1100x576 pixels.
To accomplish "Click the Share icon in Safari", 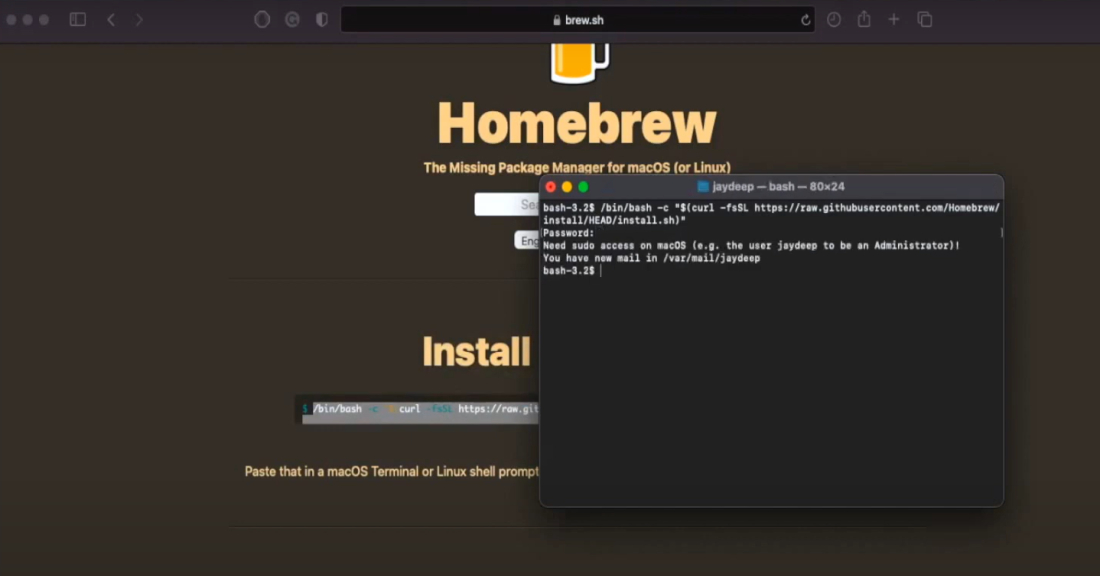I will [864, 19].
